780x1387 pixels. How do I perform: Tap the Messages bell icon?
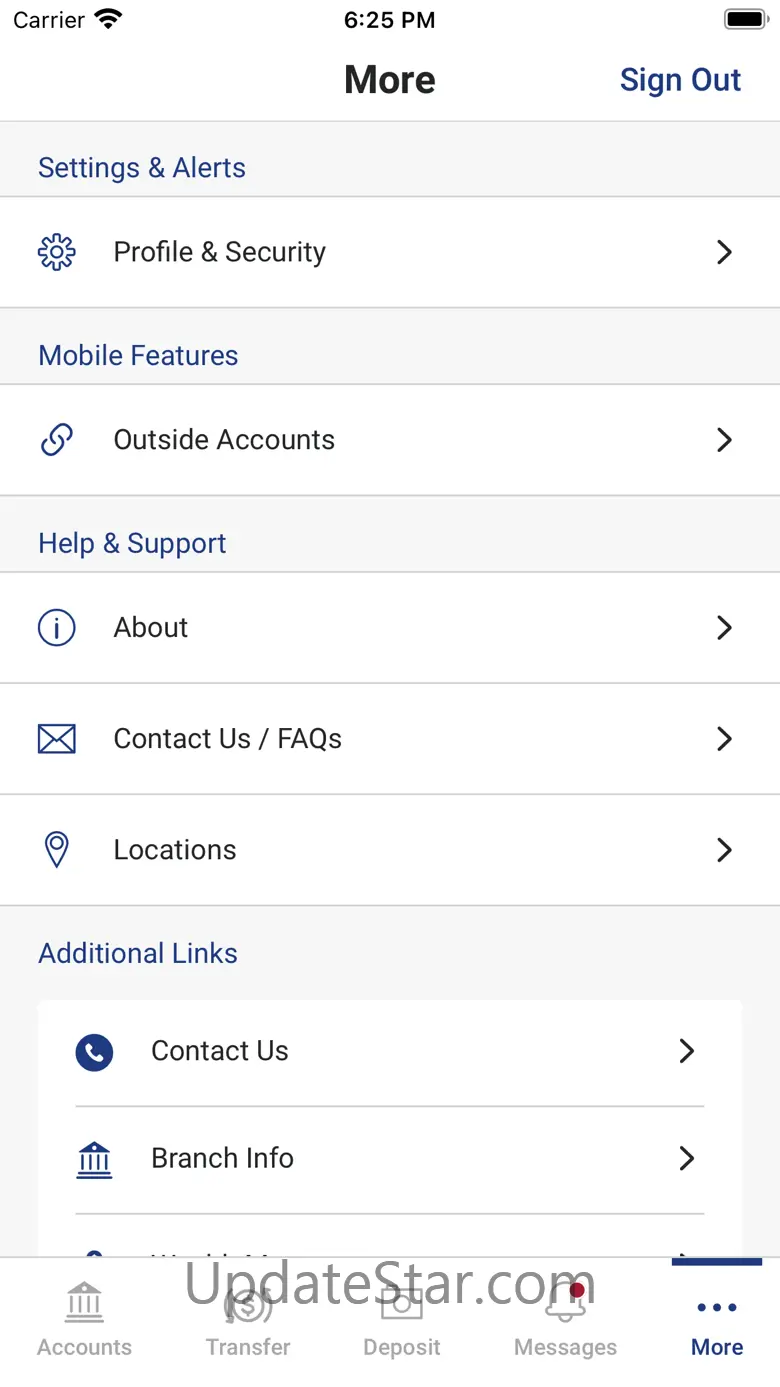565,1304
